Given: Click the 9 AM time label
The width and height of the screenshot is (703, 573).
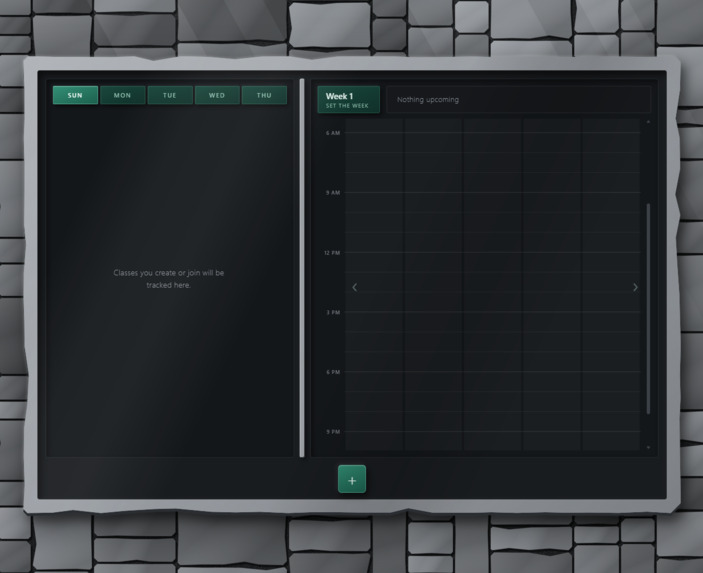Looking at the screenshot, I should click(x=333, y=193).
